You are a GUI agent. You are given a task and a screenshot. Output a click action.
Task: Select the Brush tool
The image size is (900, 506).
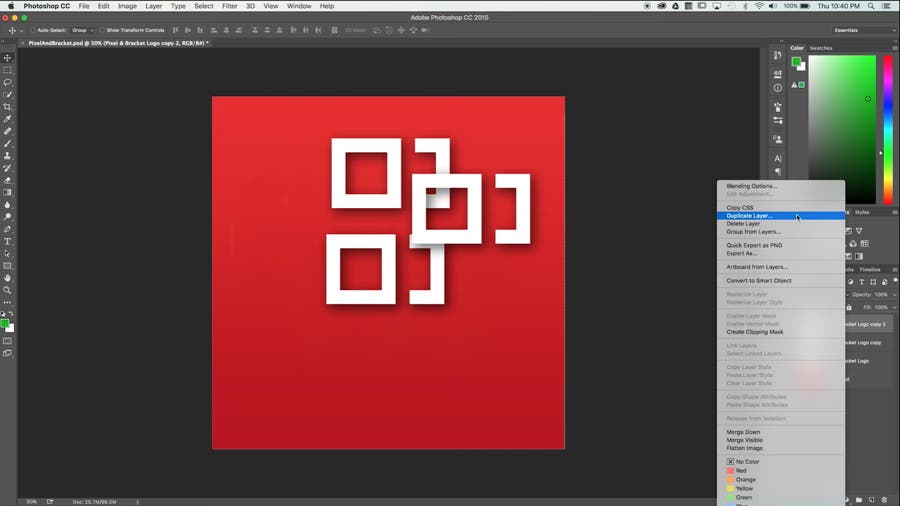tap(7, 143)
